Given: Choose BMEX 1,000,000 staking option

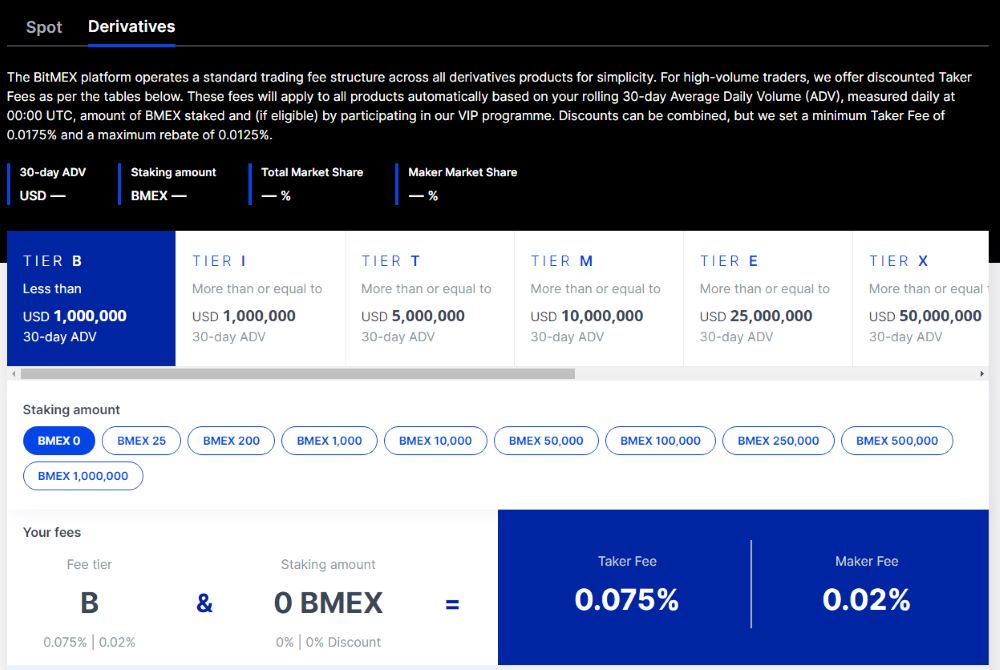Looking at the screenshot, I should point(83,476).
